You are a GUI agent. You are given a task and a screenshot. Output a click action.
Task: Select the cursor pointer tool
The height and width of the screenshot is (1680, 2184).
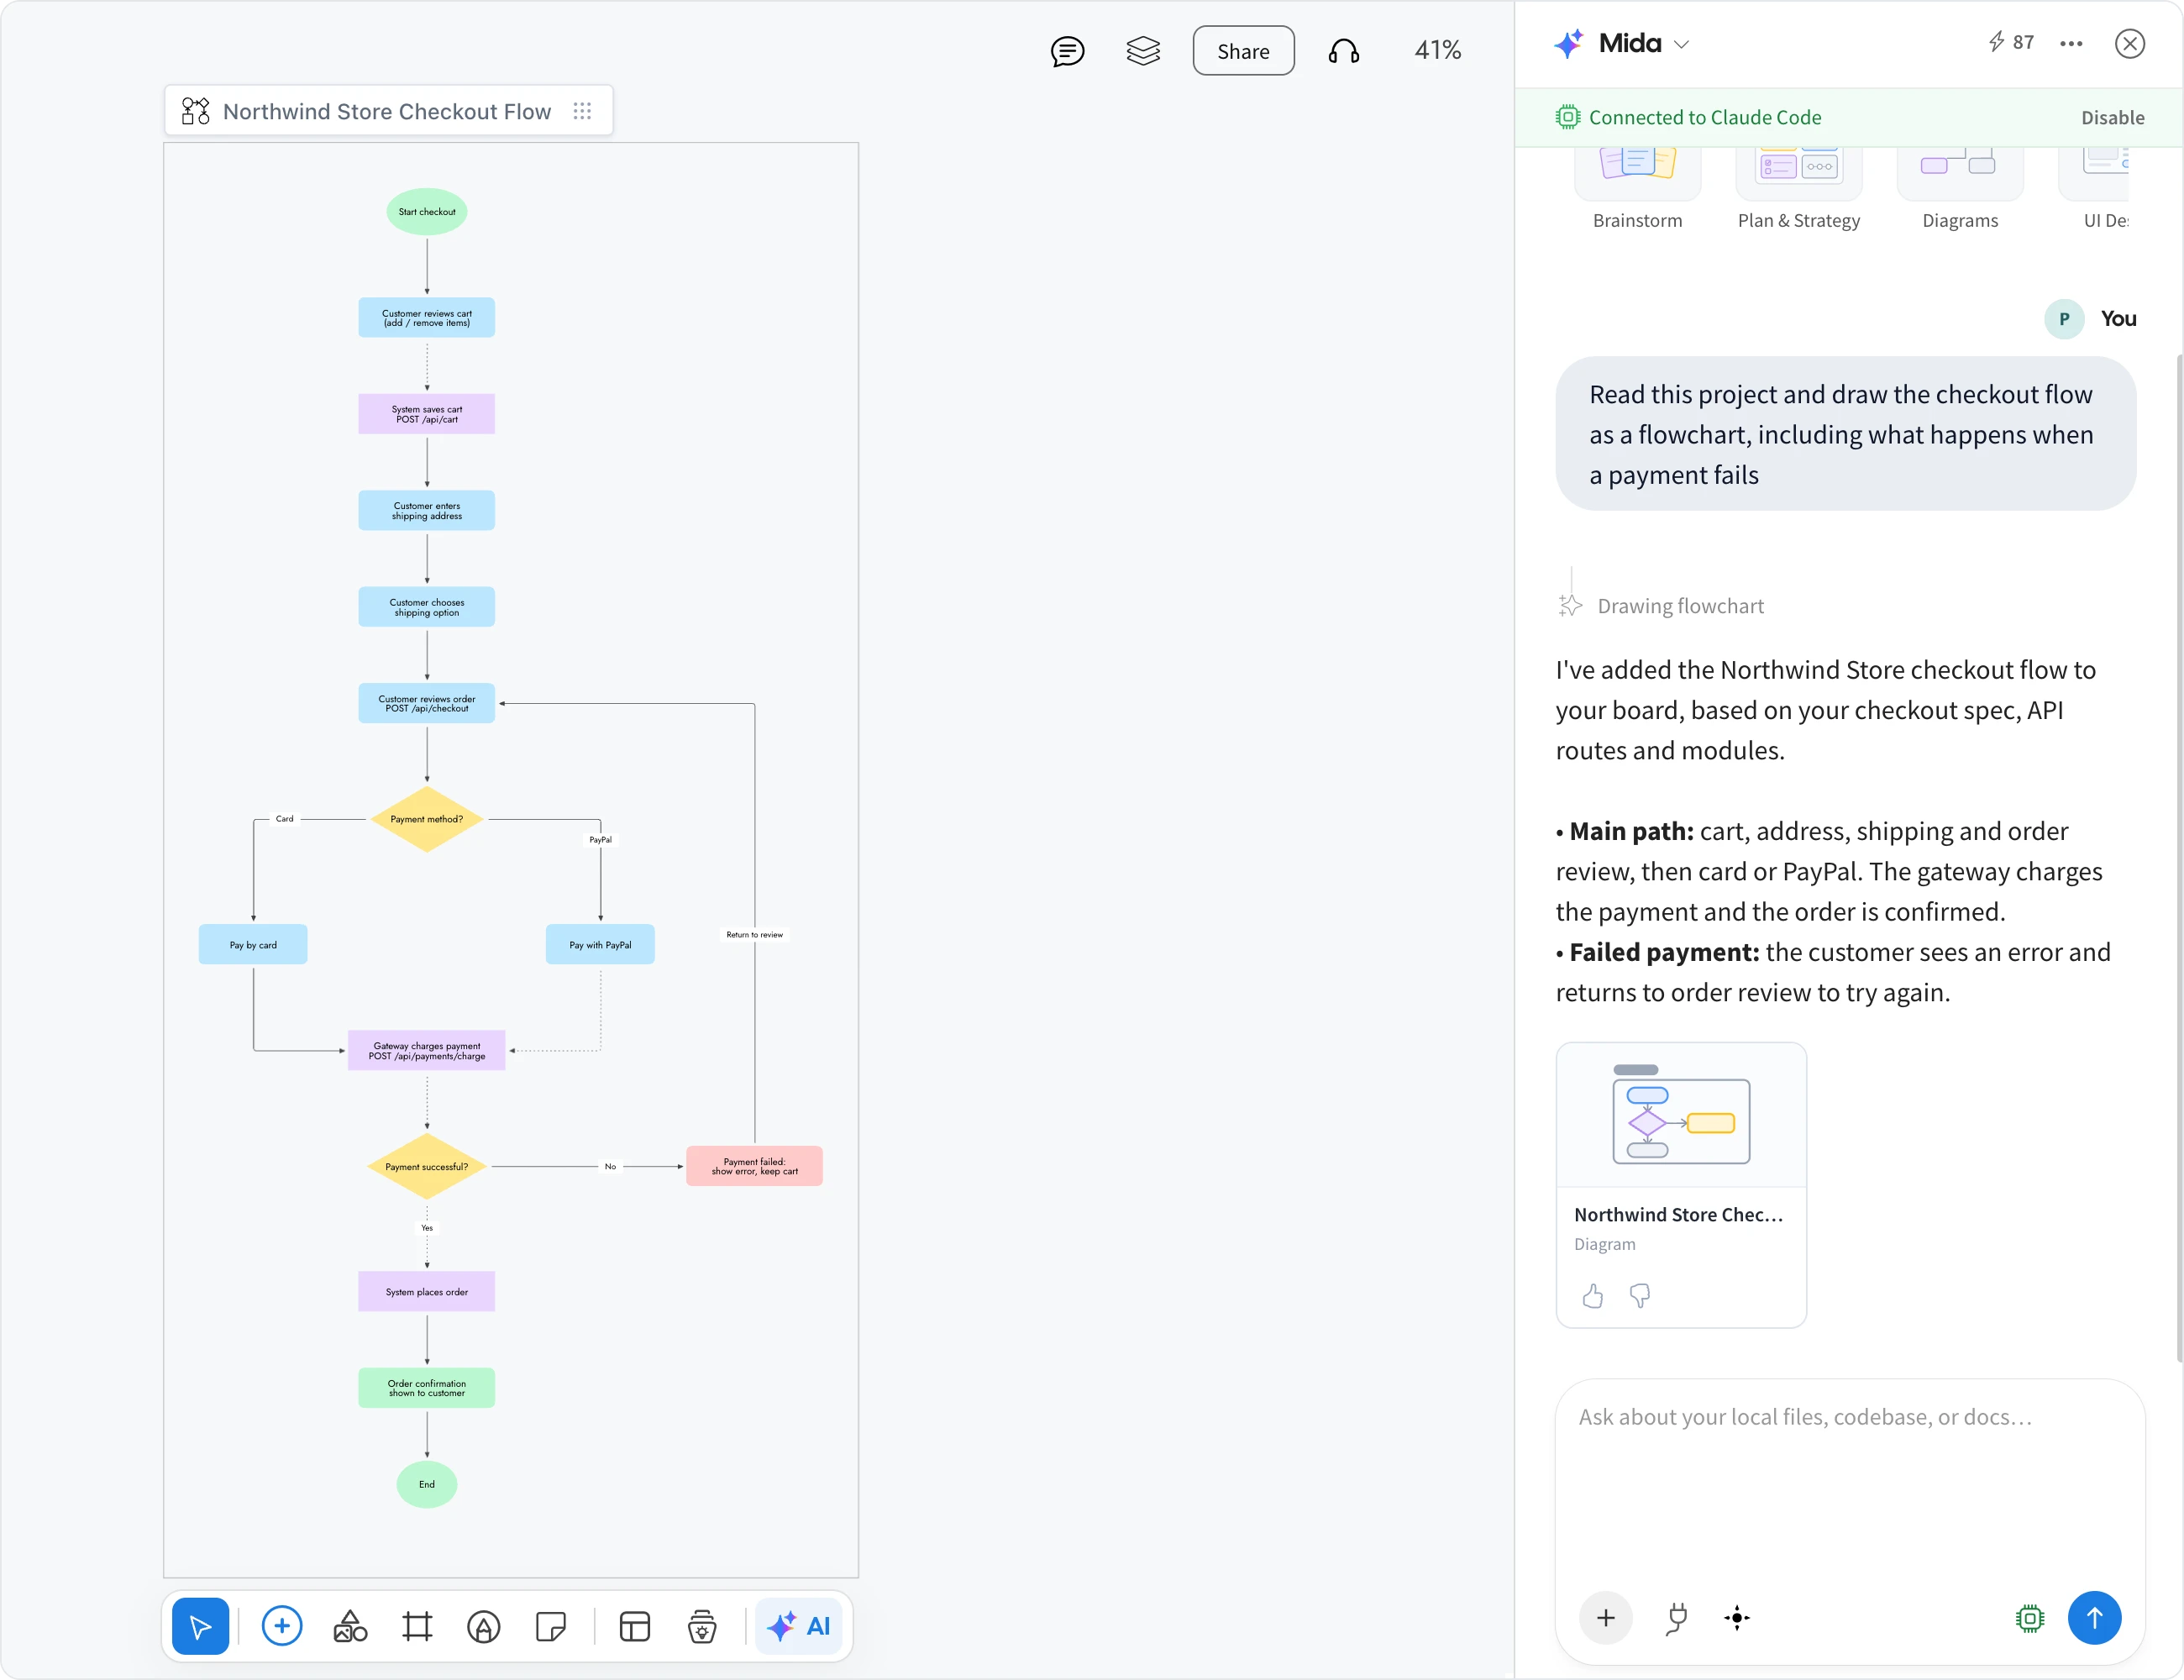coord(200,1626)
